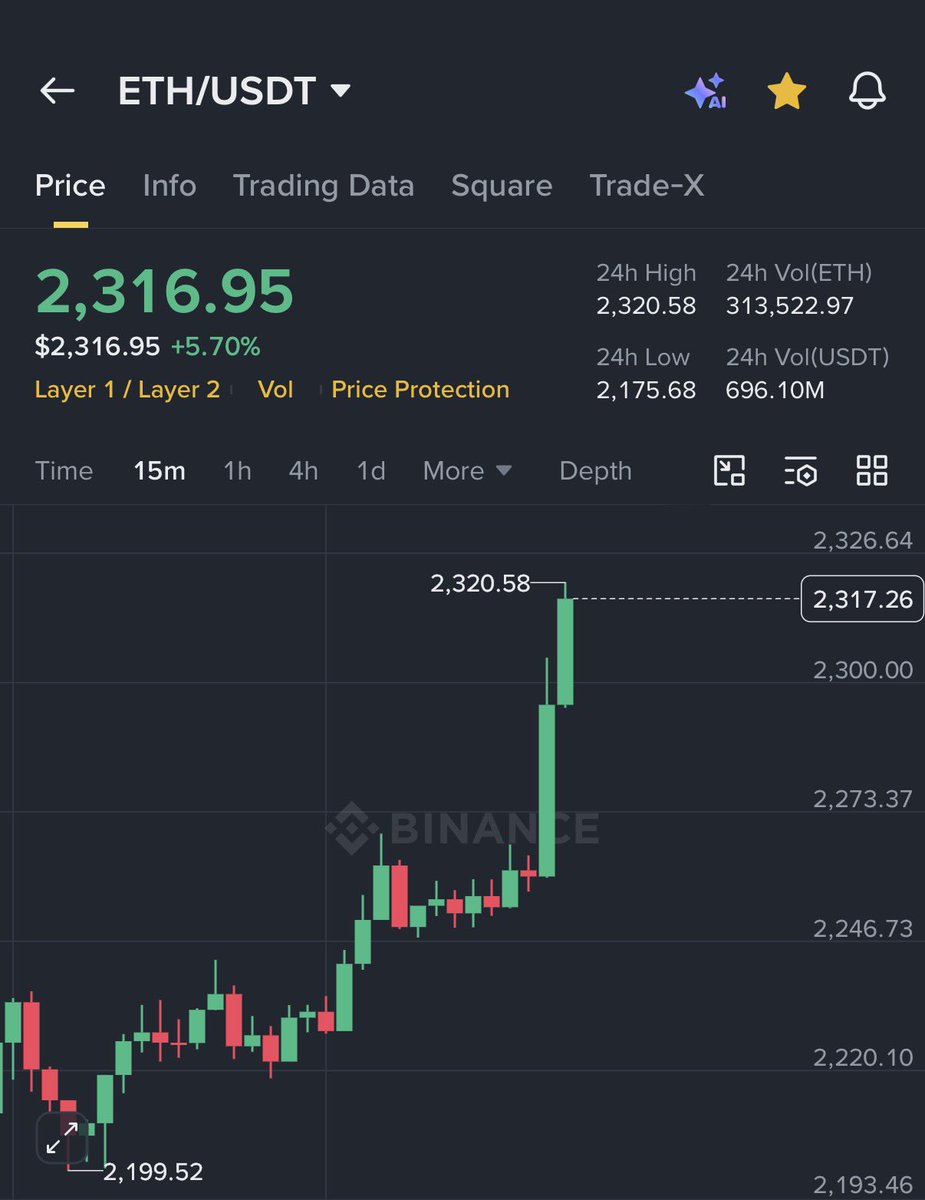The height and width of the screenshot is (1200, 925).
Task: Tap the Layer 1 / Layer 2 tag
Action: [127, 390]
